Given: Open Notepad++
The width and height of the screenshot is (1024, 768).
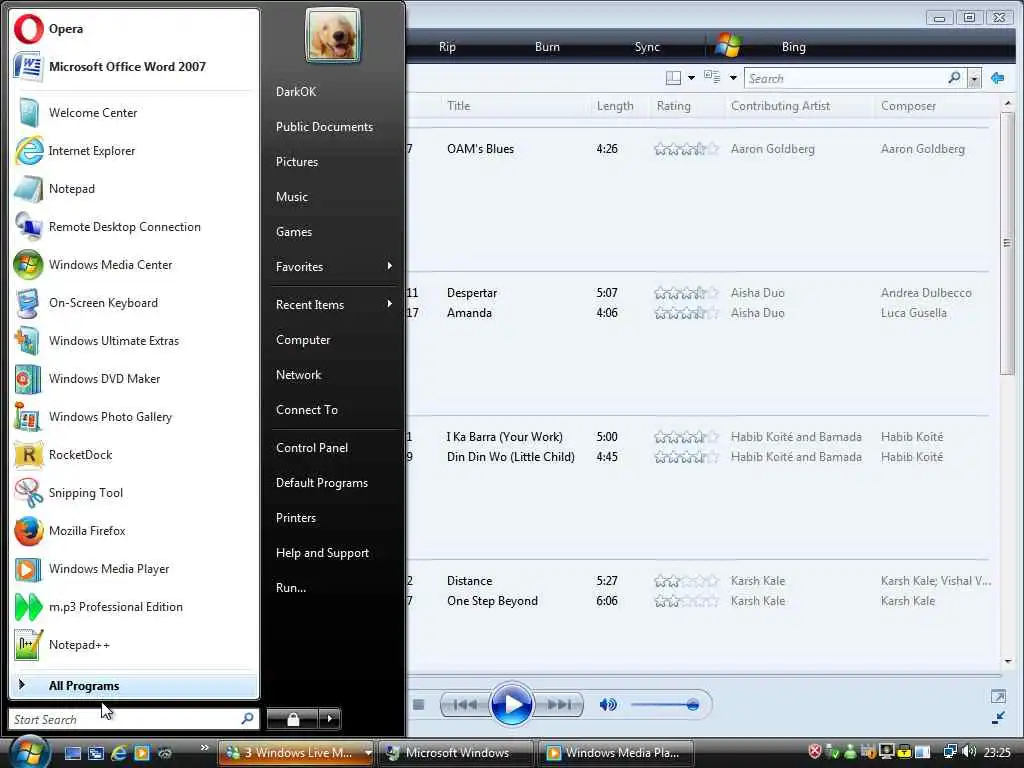Looking at the screenshot, I should [134, 645].
